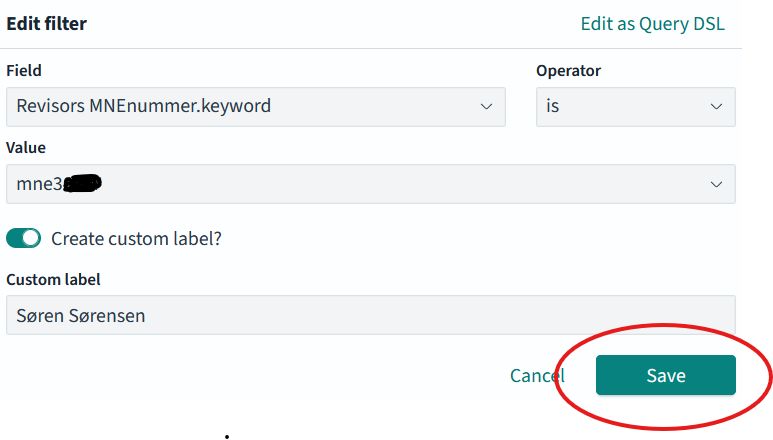Click the "Edit filter" heading
773x440 pixels.
point(47,24)
